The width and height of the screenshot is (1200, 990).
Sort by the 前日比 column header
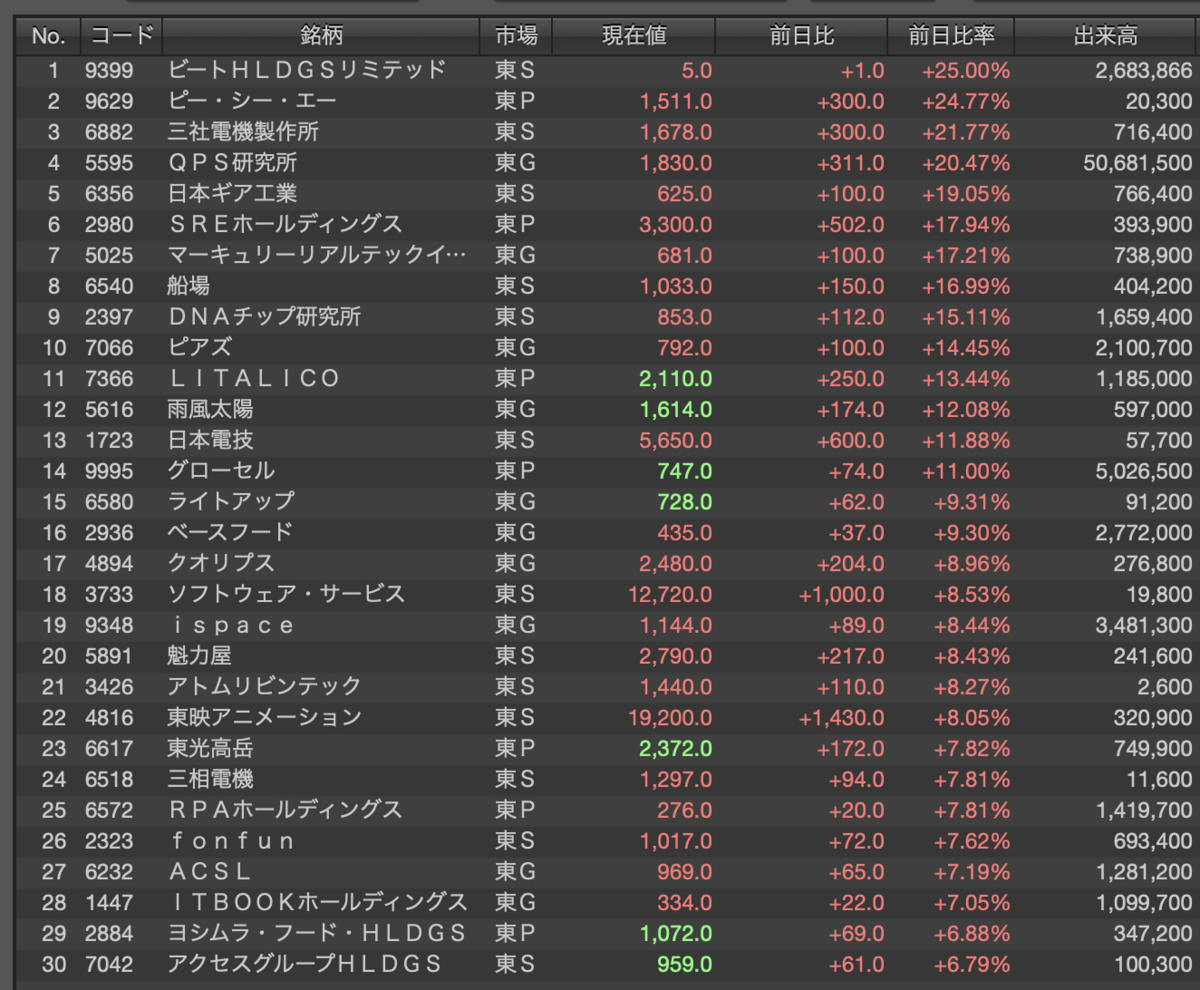click(x=802, y=37)
